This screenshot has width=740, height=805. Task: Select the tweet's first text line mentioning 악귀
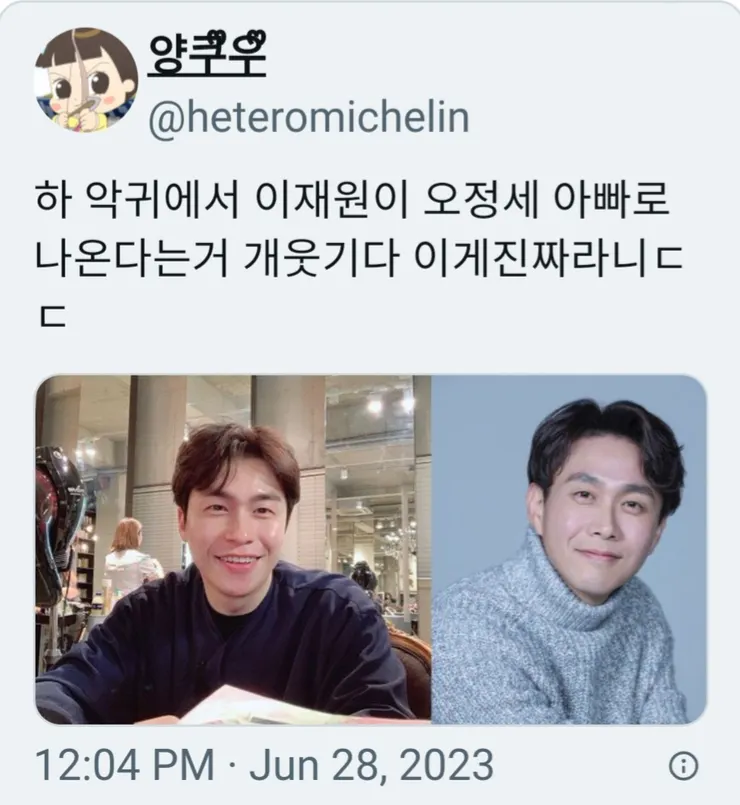(x=352, y=199)
